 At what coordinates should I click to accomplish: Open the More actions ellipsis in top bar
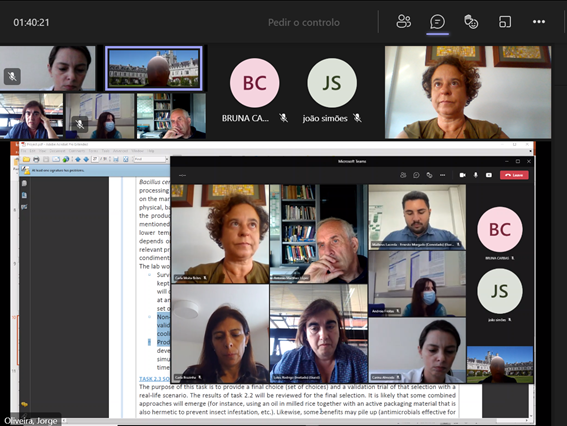(539, 22)
